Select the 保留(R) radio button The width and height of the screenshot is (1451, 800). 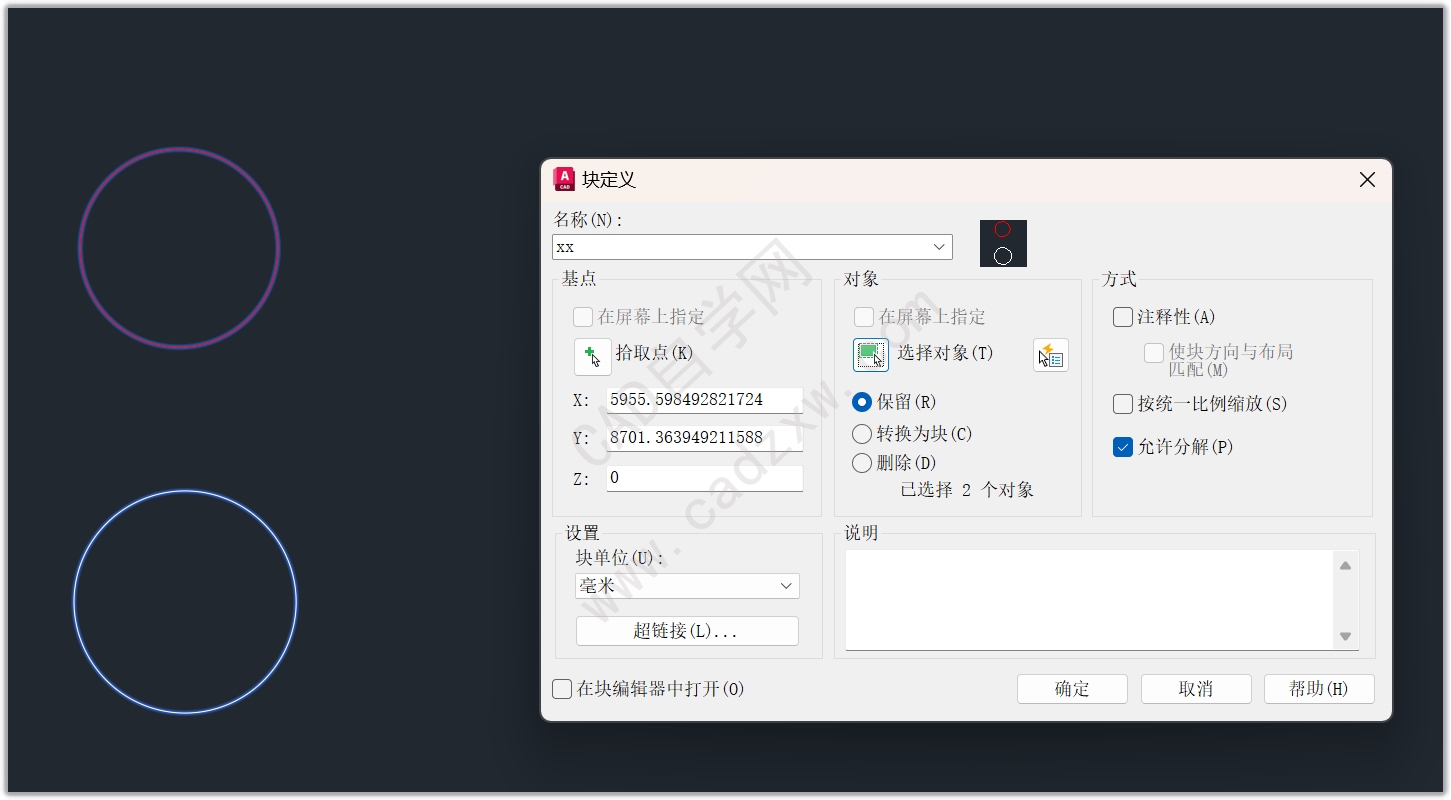[x=862, y=402]
